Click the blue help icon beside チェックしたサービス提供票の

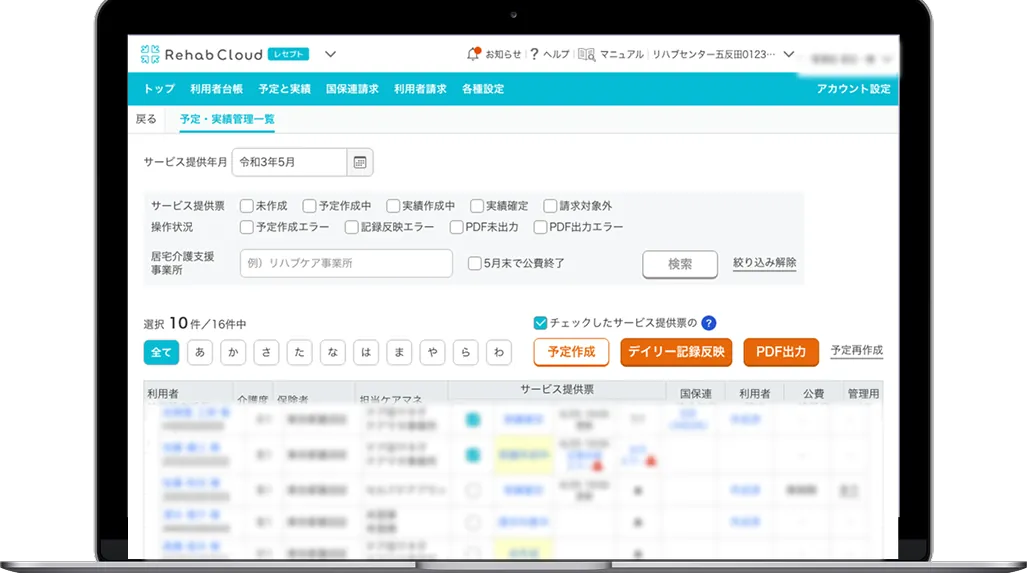[x=709, y=323]
